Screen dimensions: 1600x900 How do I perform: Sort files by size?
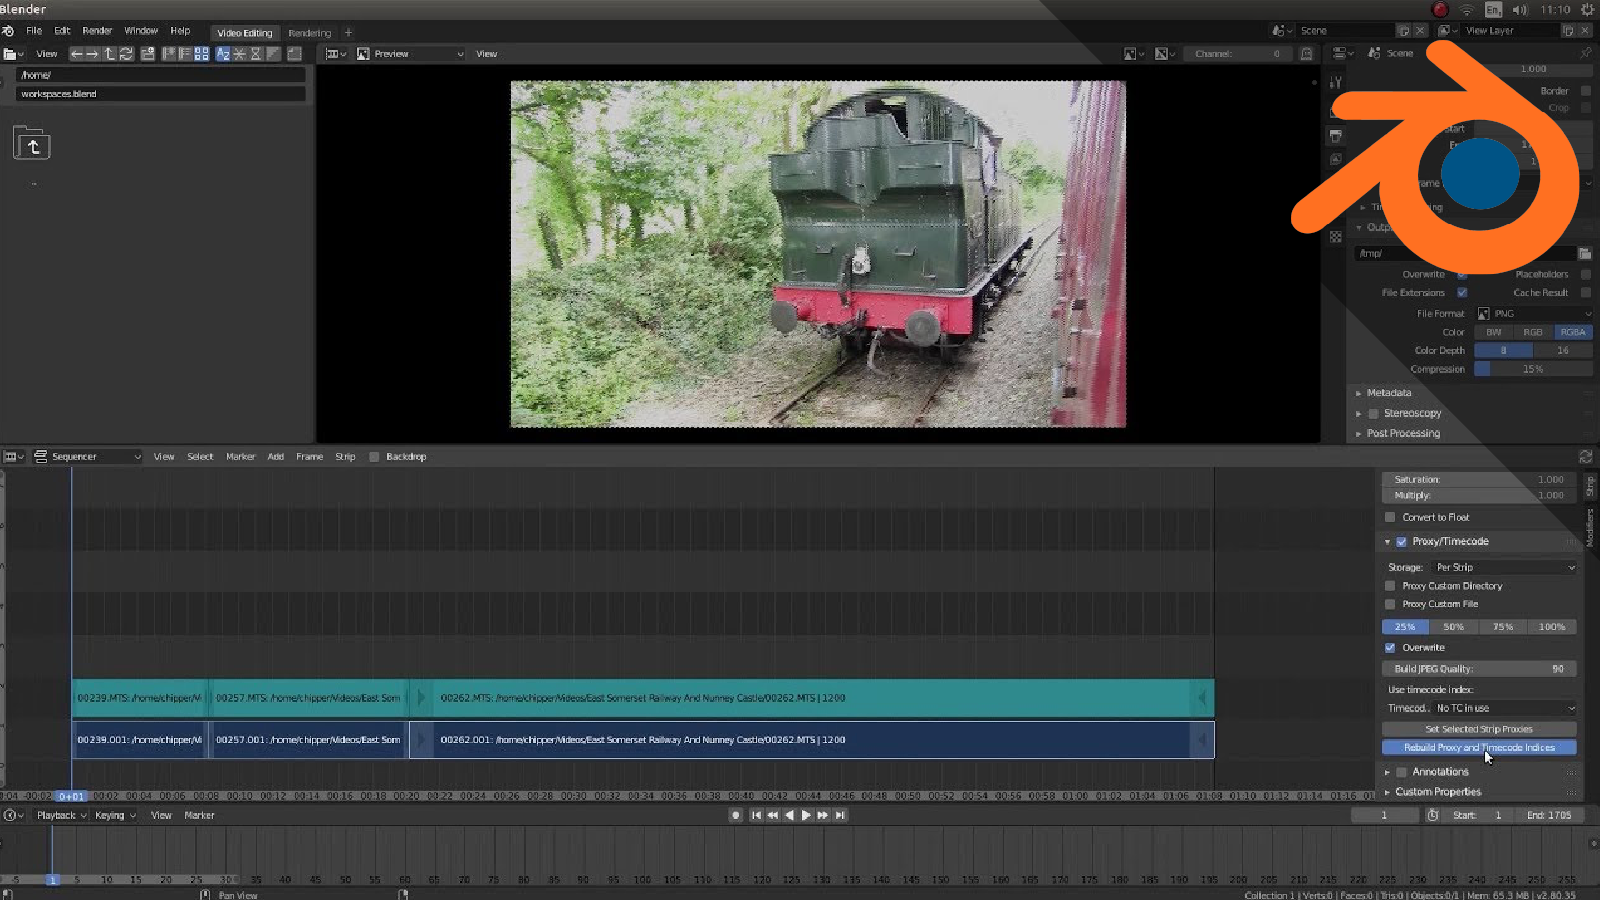pyautogui.click(x=273, y=54)
